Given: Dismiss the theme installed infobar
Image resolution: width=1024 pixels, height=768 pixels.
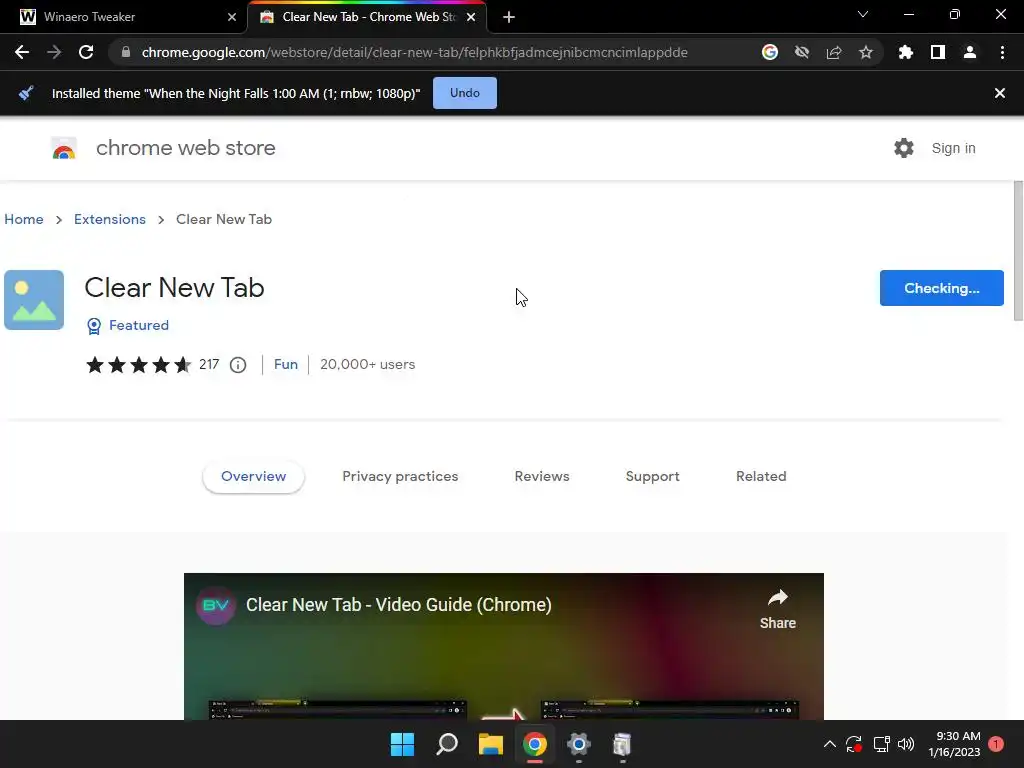Looking at the screenshot, I should click(999, 93).
